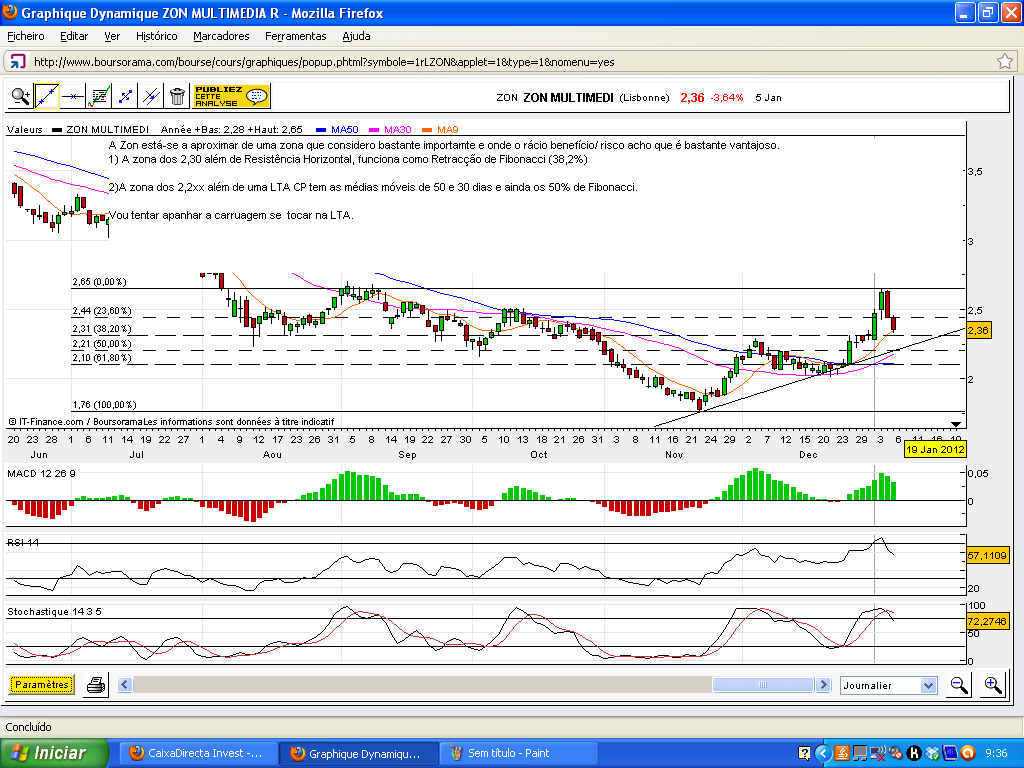The height and width of the screenshot is (768, 1024).
Task: Click the orange Avast tray icon
Action: (x=968, y=754)
